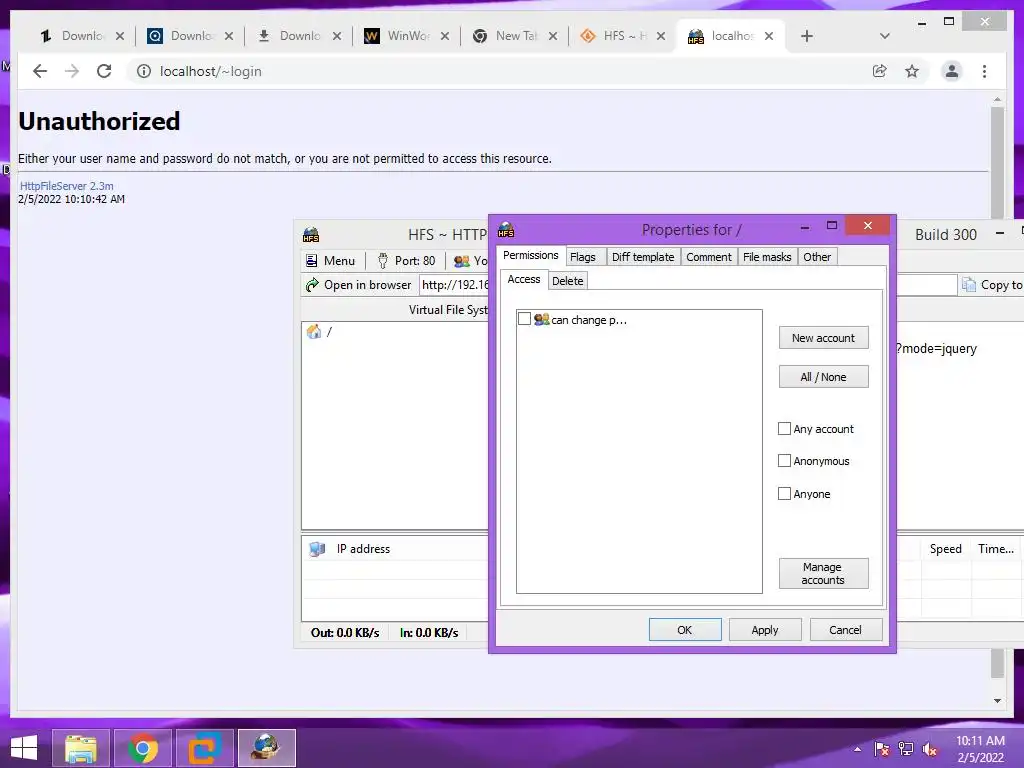Close the WinWorld tab
1024x768 pixels.
(445, 36)
